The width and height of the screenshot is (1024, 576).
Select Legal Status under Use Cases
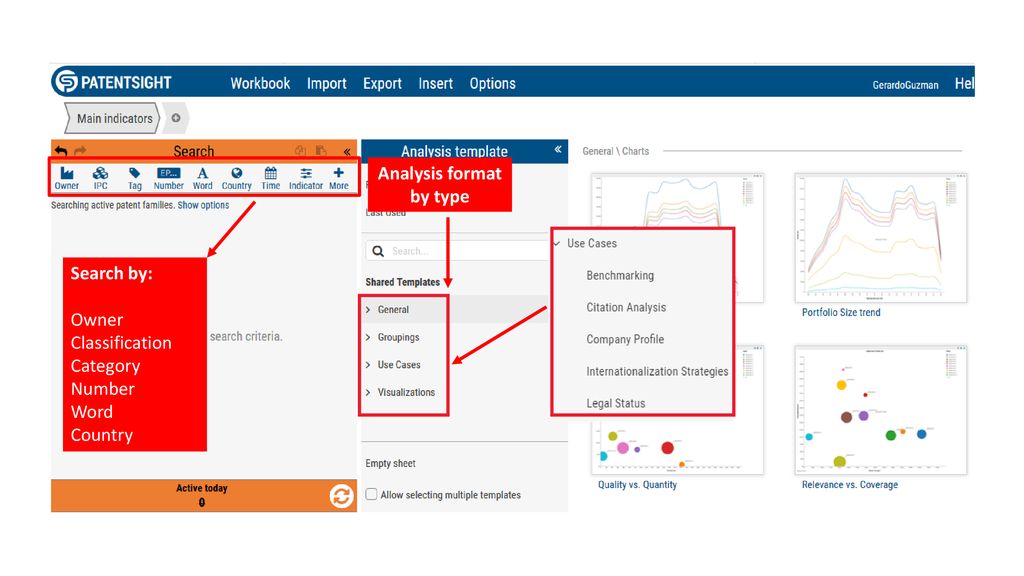(615, 403)
